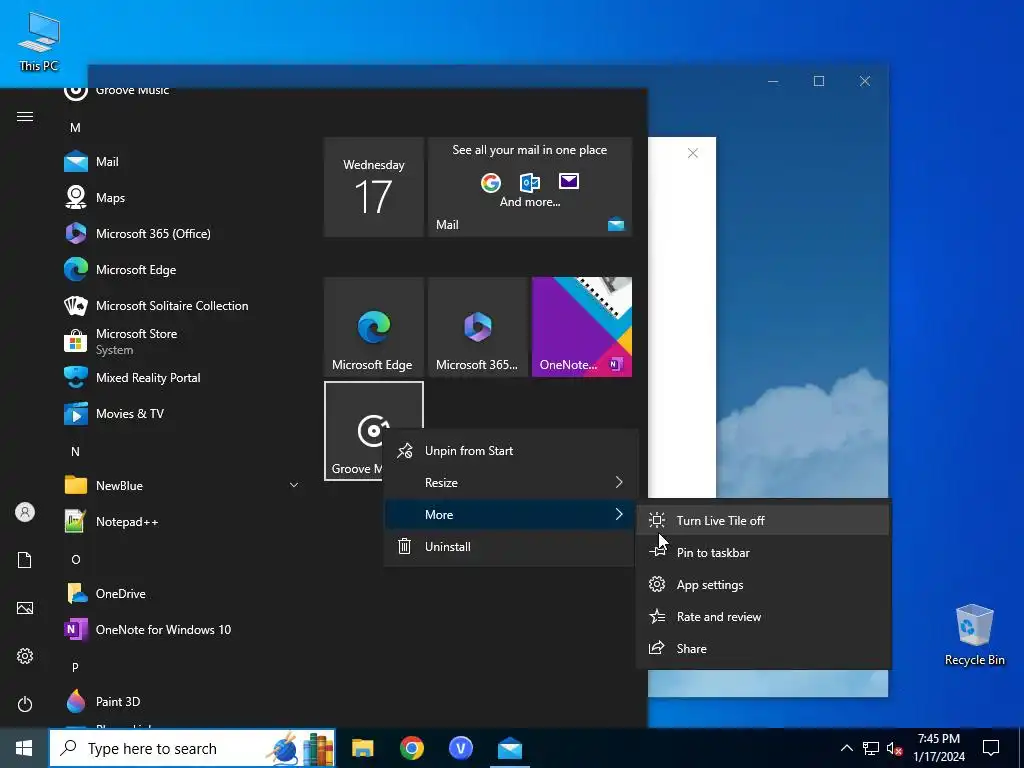
Task: Jump to letter M section header
Action: point(75,127)
